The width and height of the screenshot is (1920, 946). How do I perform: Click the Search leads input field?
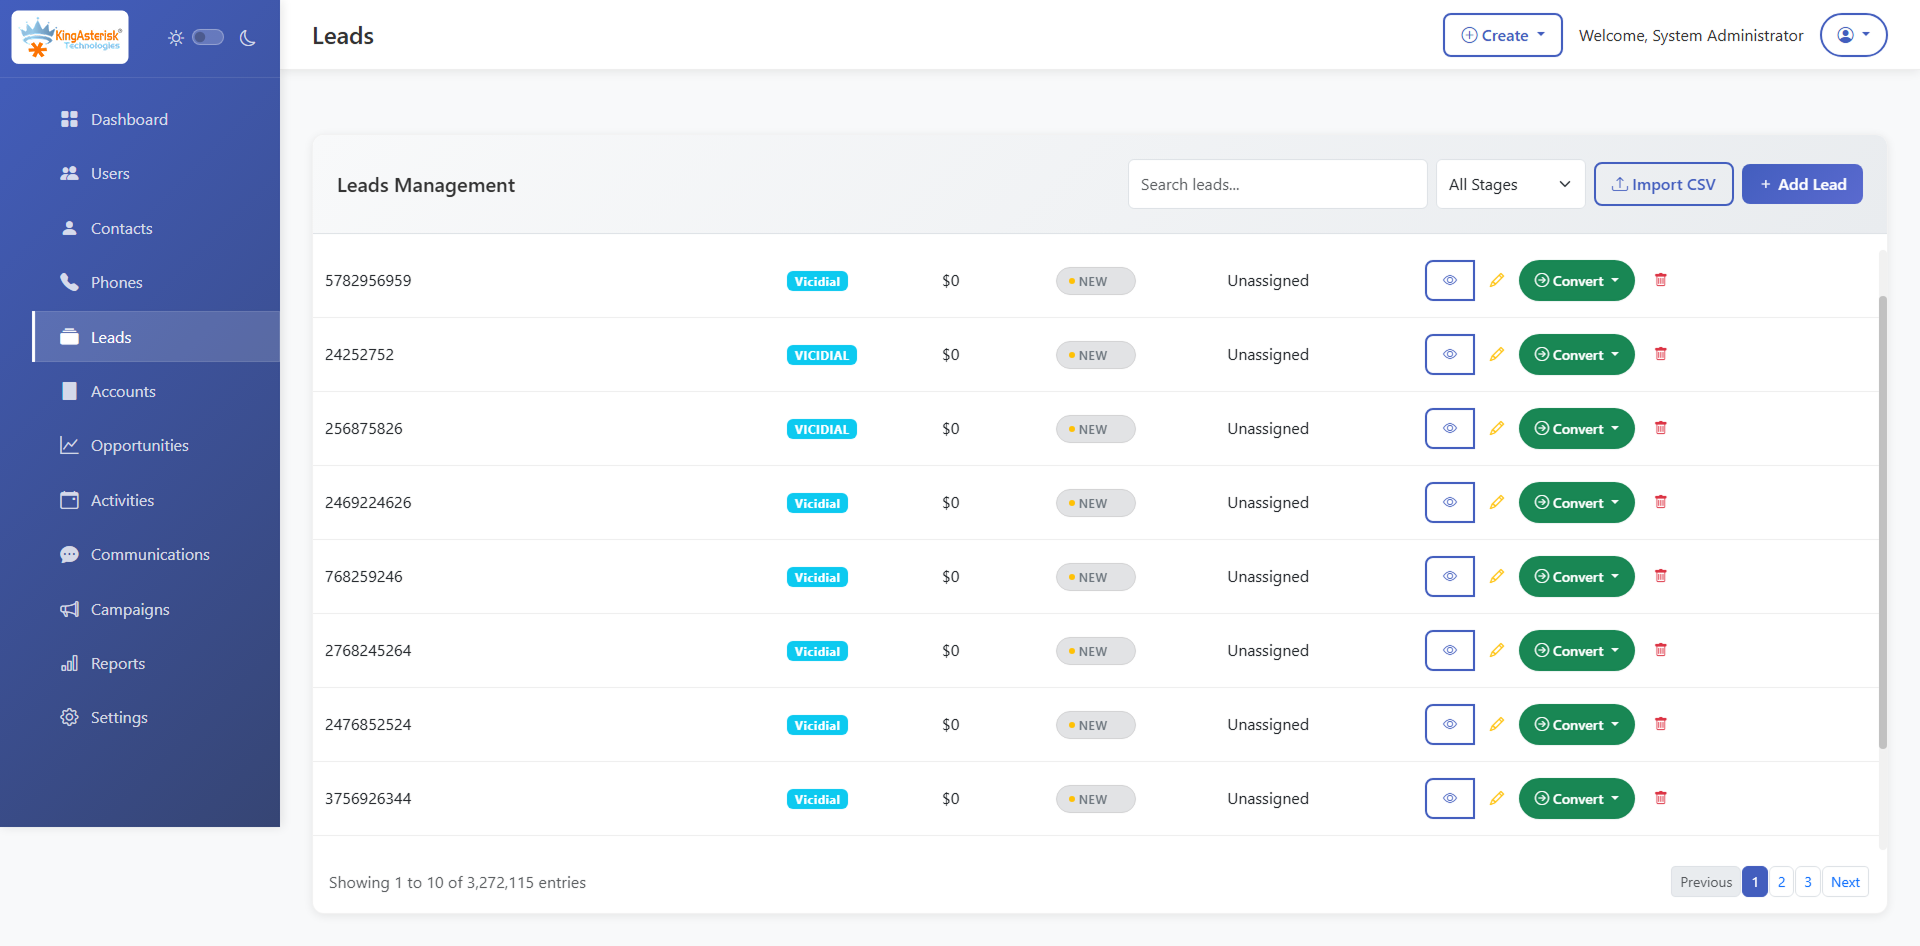coord(1276,185)
